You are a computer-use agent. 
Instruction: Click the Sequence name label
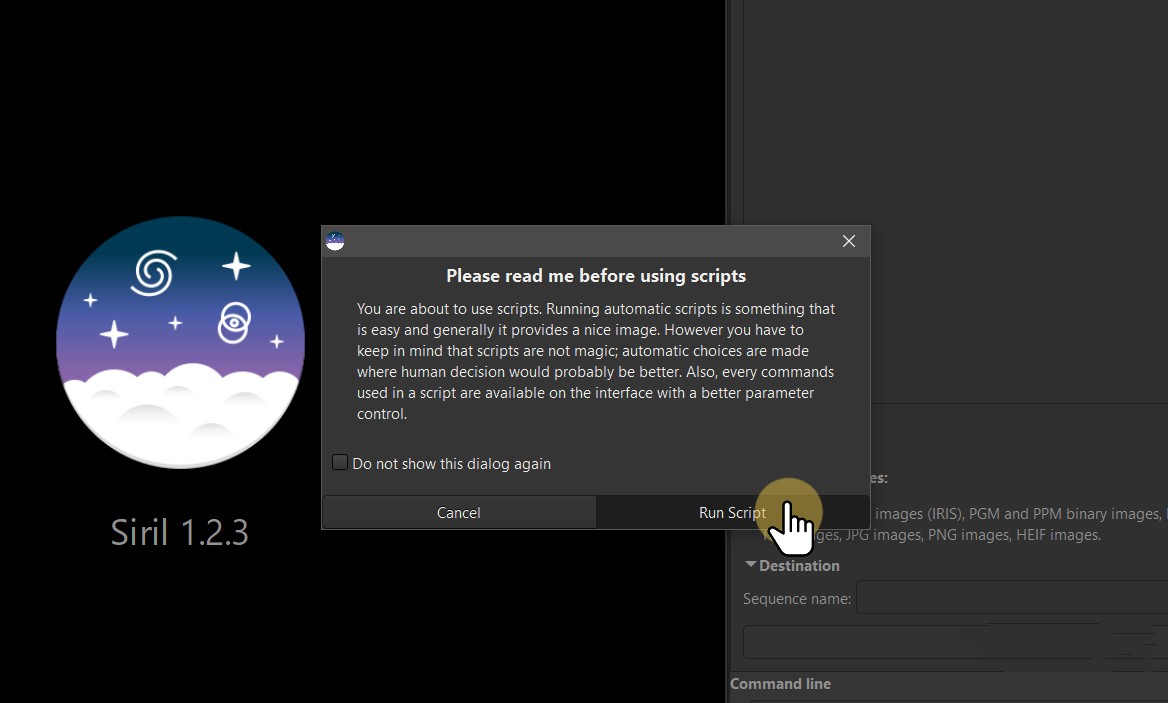click(x=796, y=599)
